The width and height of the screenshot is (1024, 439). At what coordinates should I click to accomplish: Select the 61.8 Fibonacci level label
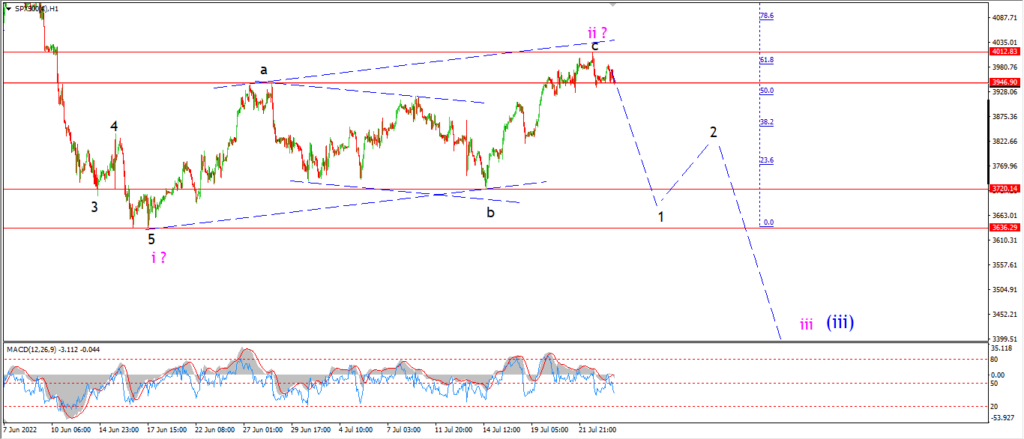click(x=767, y=60)
